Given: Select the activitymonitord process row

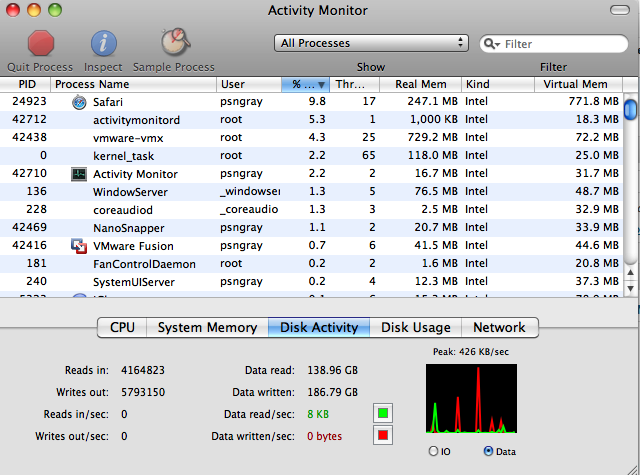Looking at the screenshot, I should [311, 120].
